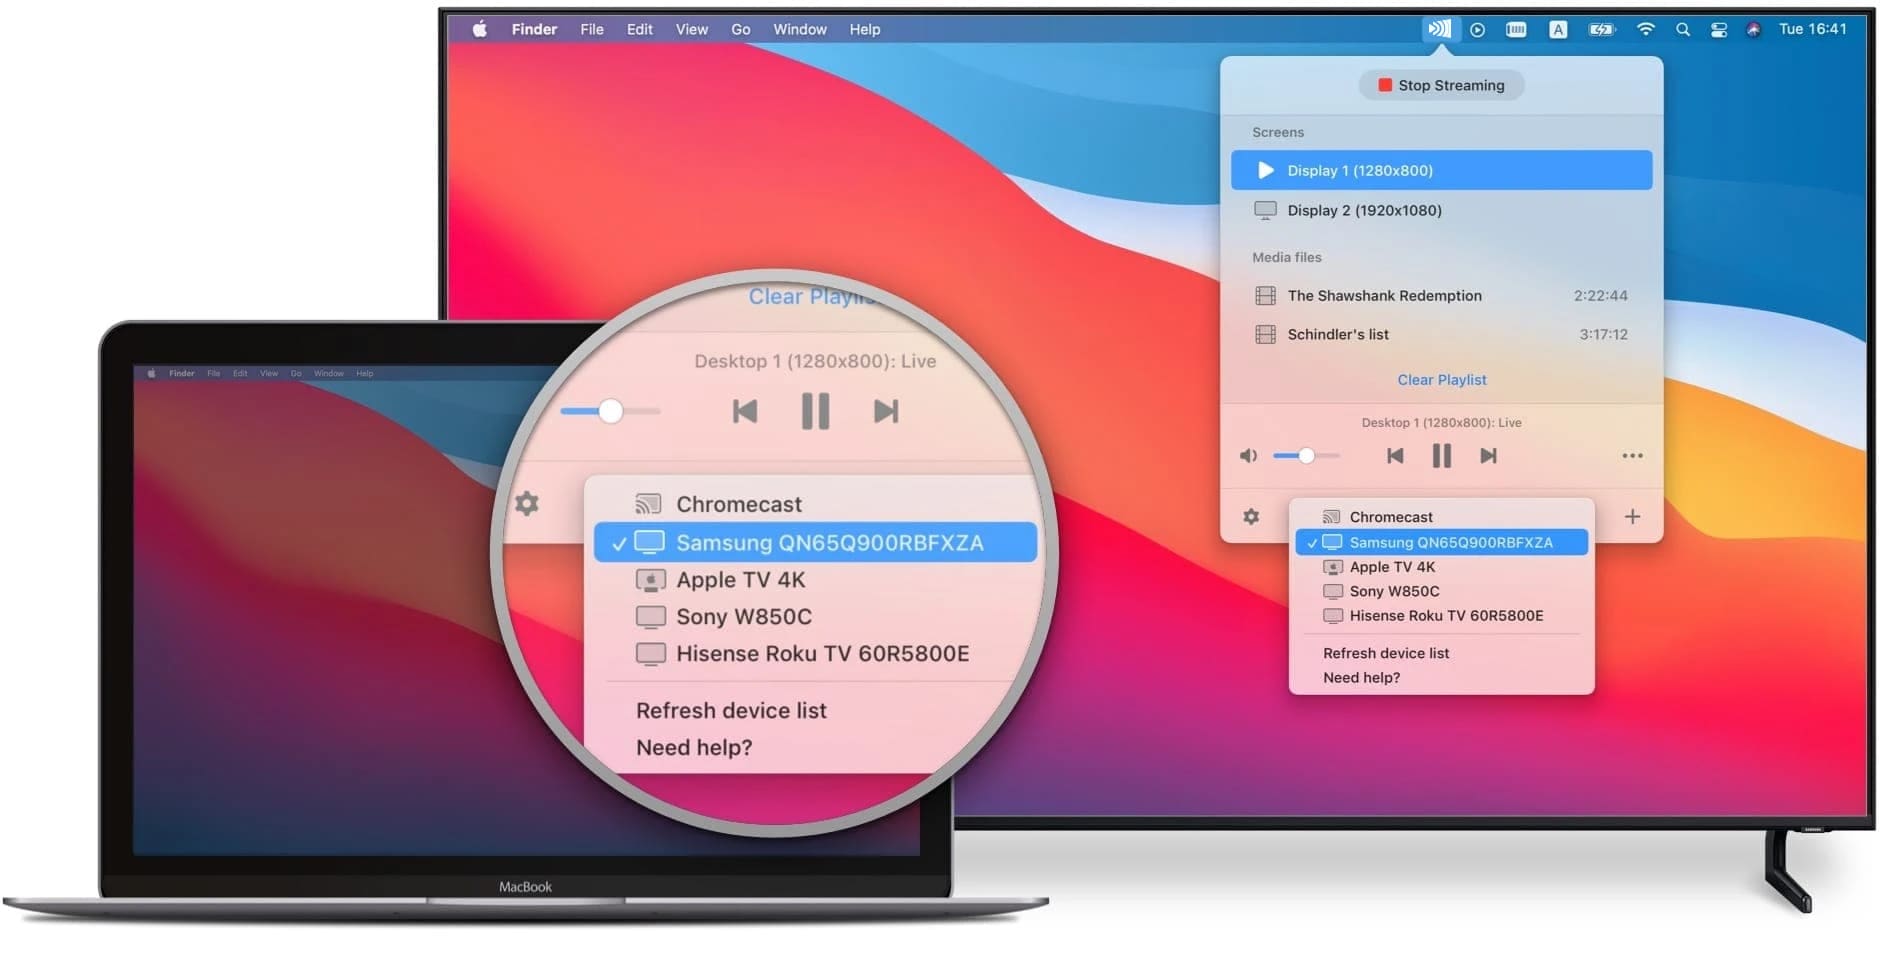Open the Window menu in the menu bar
The width and height of the screenshot is (1880, 960).
pyautogui.click(x=799, y=29)
